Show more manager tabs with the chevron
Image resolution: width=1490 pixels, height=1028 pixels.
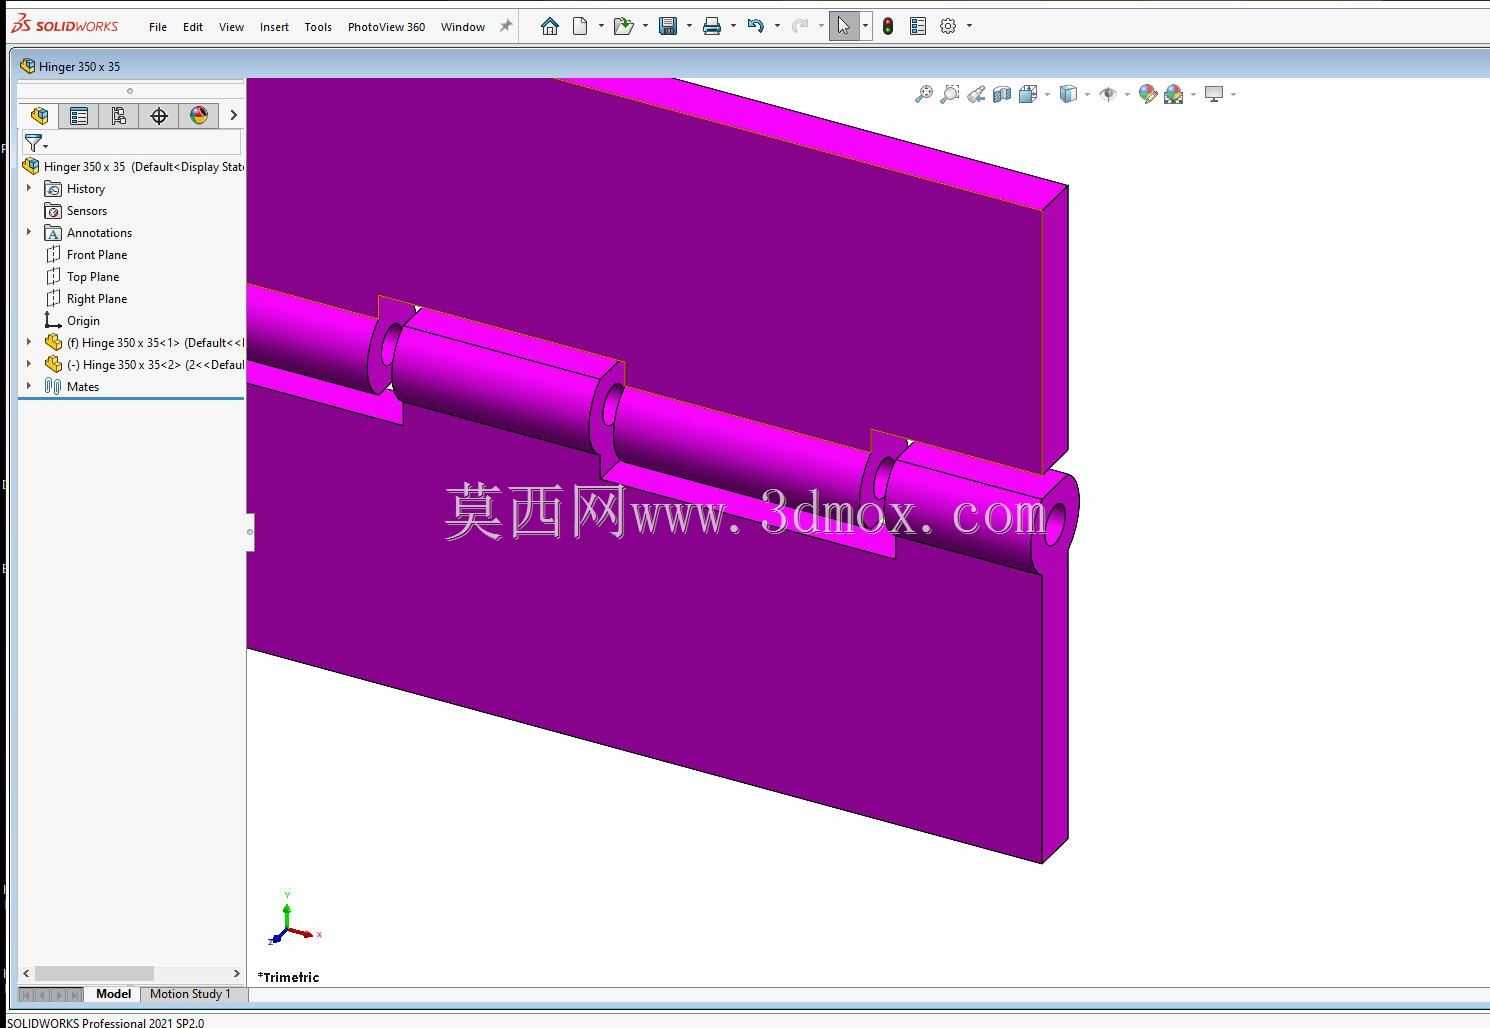click(233, 115)
